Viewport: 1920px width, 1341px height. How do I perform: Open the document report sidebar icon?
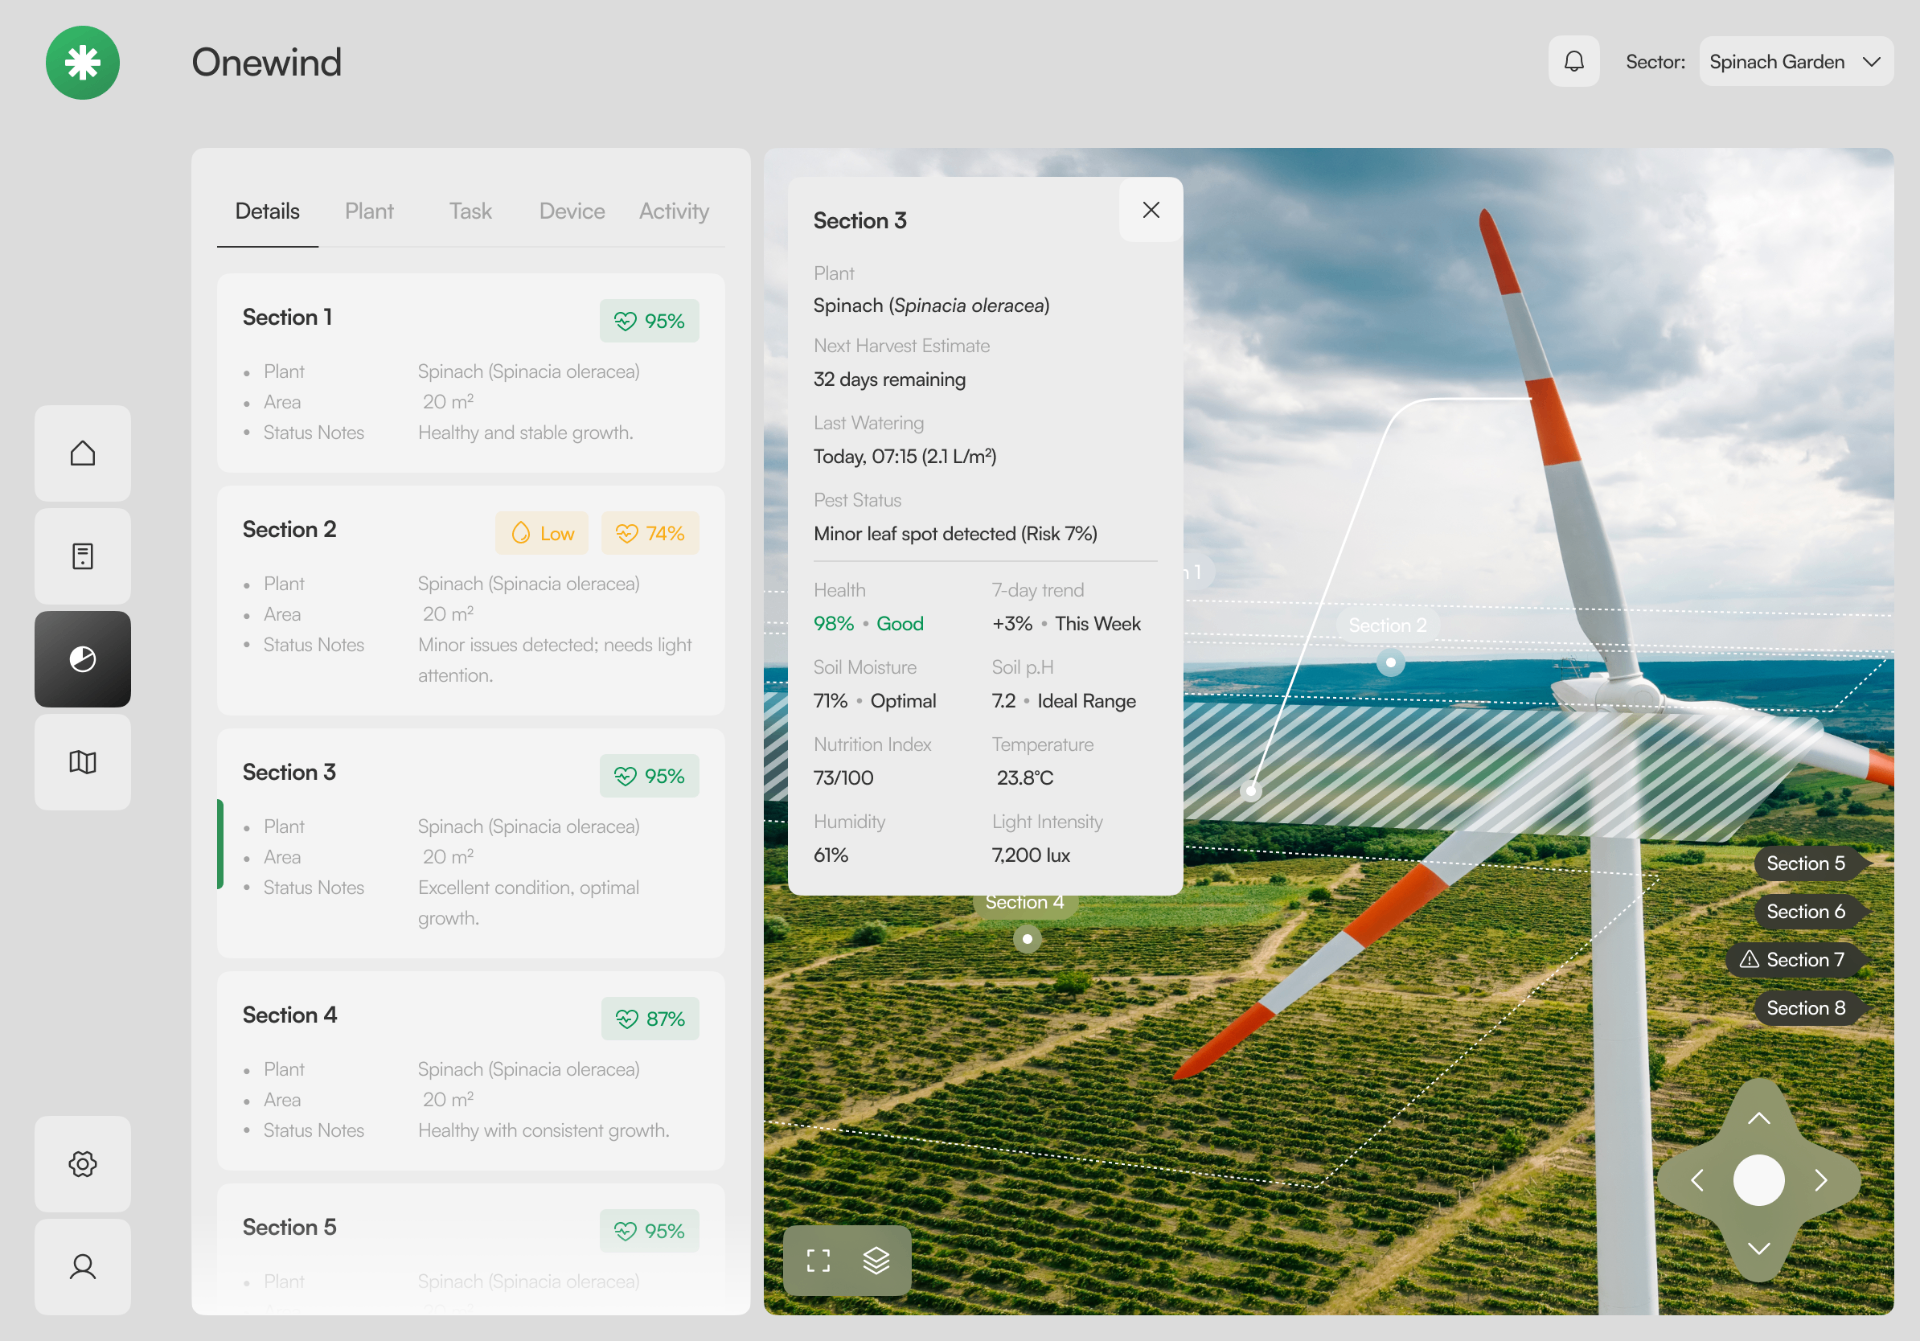point(83,556)
